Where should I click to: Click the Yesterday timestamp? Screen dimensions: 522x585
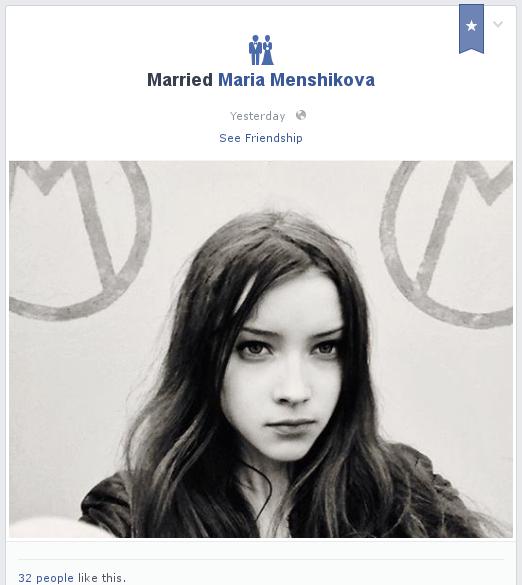point(257,116)
